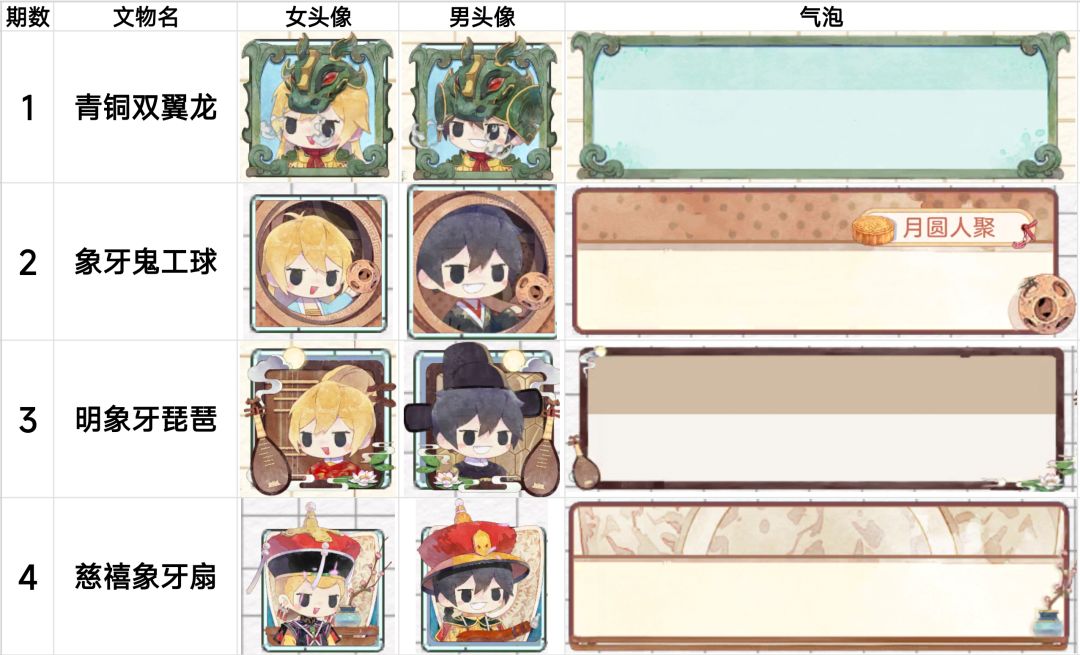Screen dimensions: 1080x655
Task: Pick the male ivory puzzle ball avatar
Action: [482, 261]
